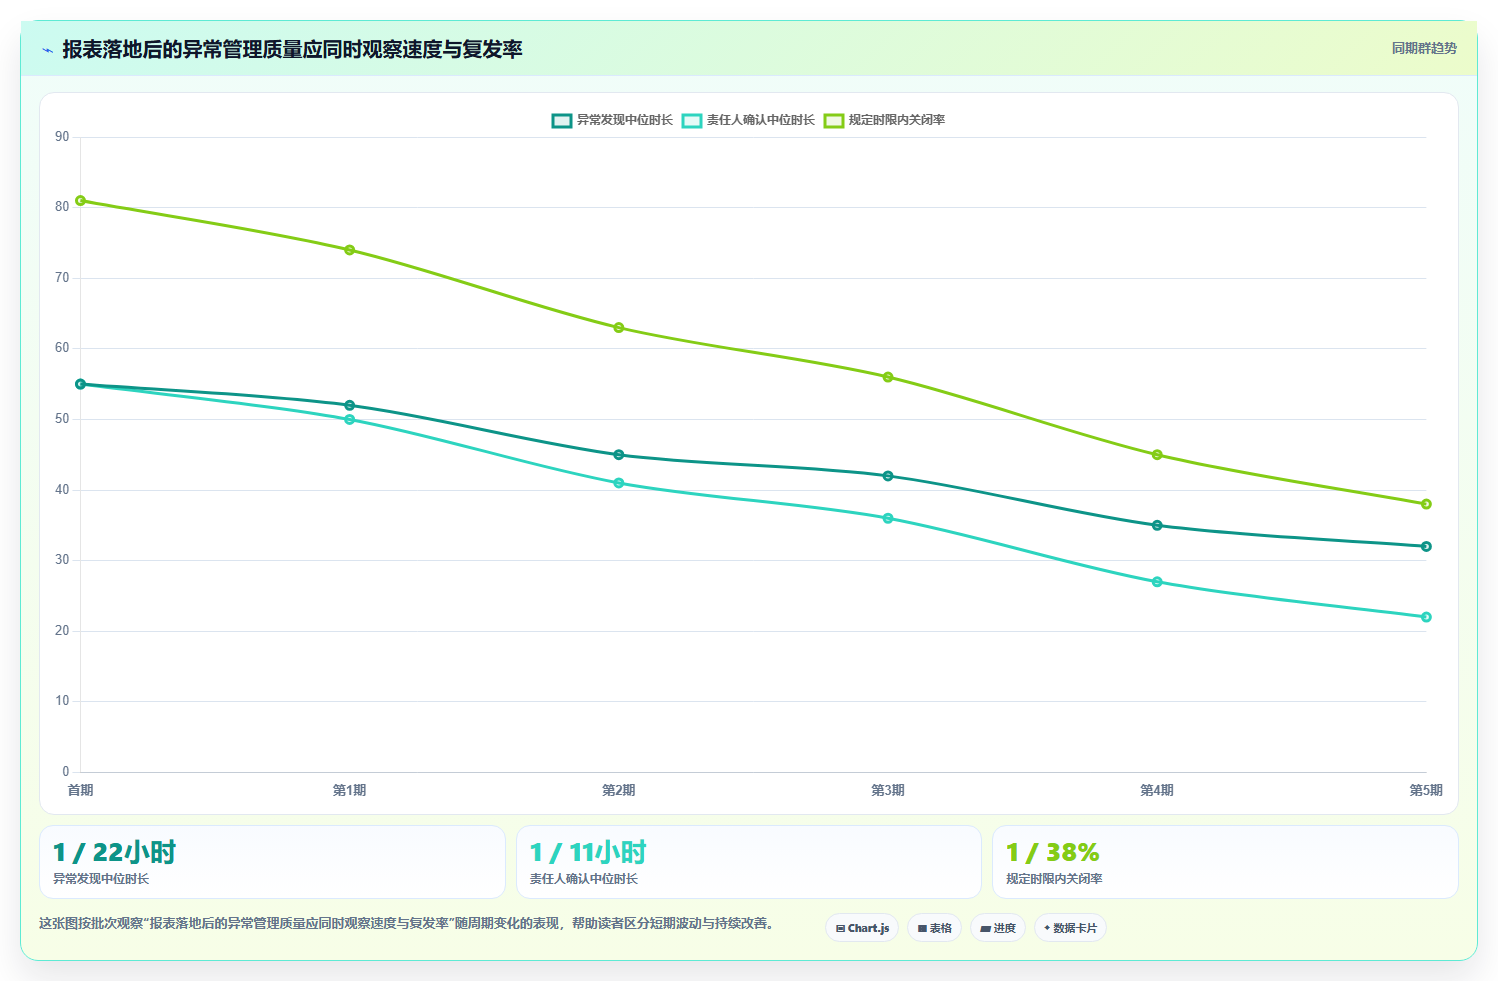
Task: Click the x-axis label 第5期
Action: [1426, 790]
